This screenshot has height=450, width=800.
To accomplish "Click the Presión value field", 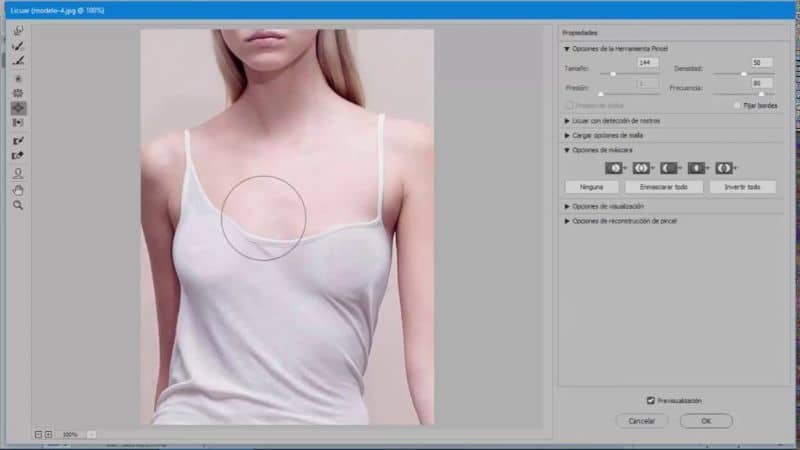I will click(x=647, y=83).
